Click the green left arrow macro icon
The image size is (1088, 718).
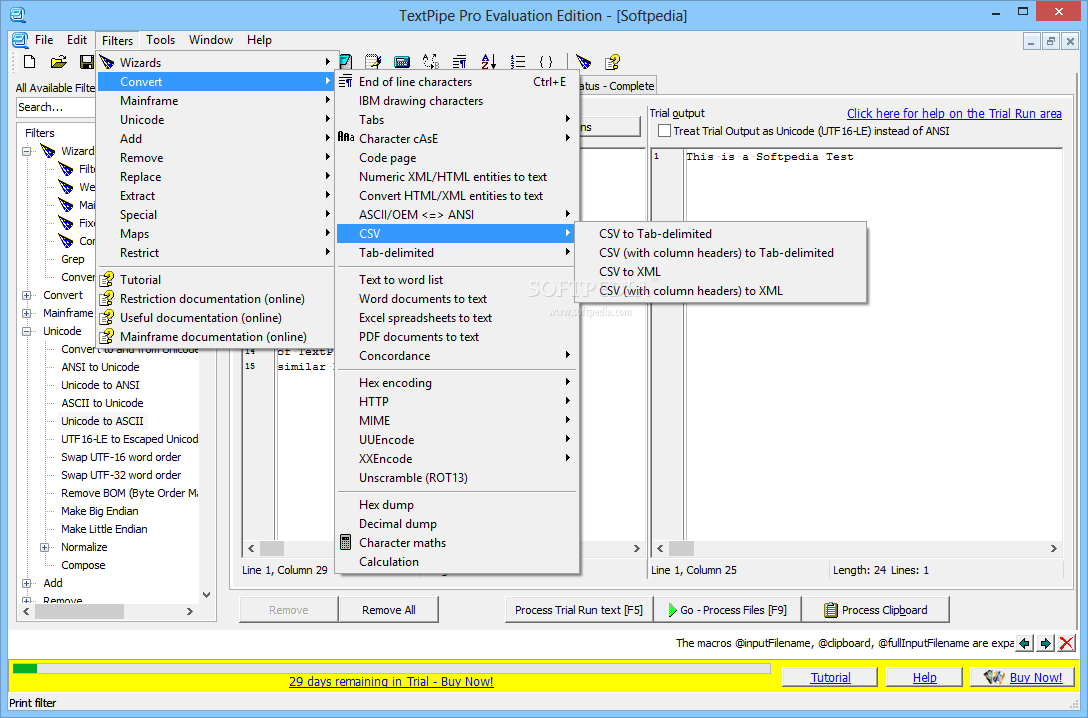tap(1024, 643)
